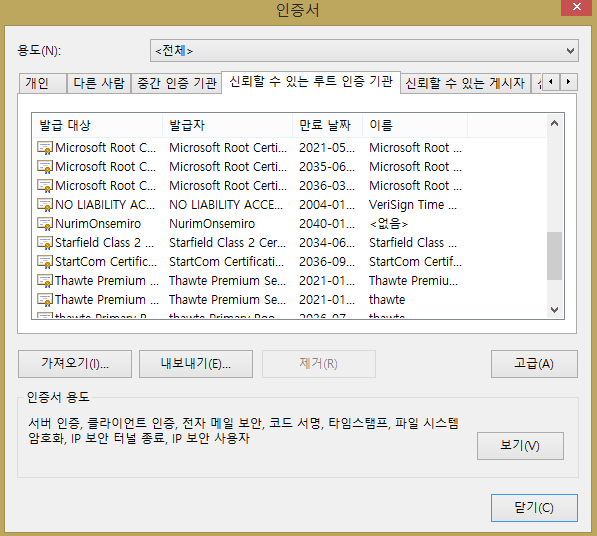Click the 2036-03... expiration date
The image size is (597, 536).
[x=327, y=186]
